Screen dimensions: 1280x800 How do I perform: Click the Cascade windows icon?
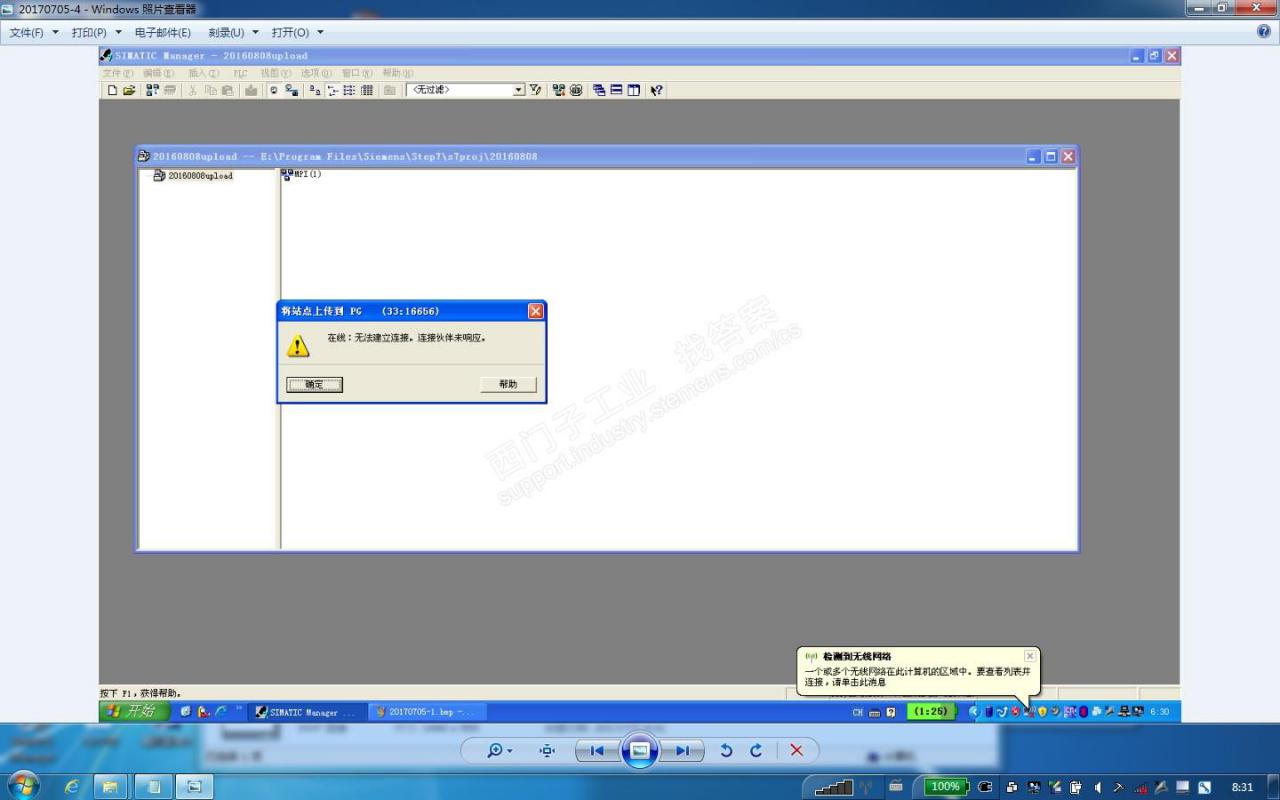599,90
